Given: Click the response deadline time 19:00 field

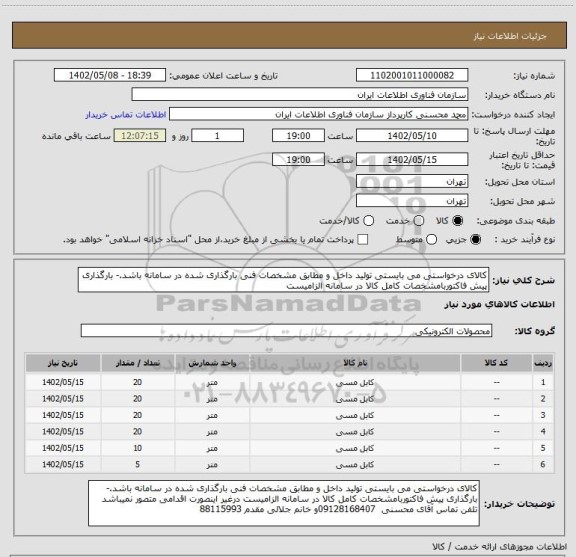Looking at the screenshot, I should coord(298,136).
